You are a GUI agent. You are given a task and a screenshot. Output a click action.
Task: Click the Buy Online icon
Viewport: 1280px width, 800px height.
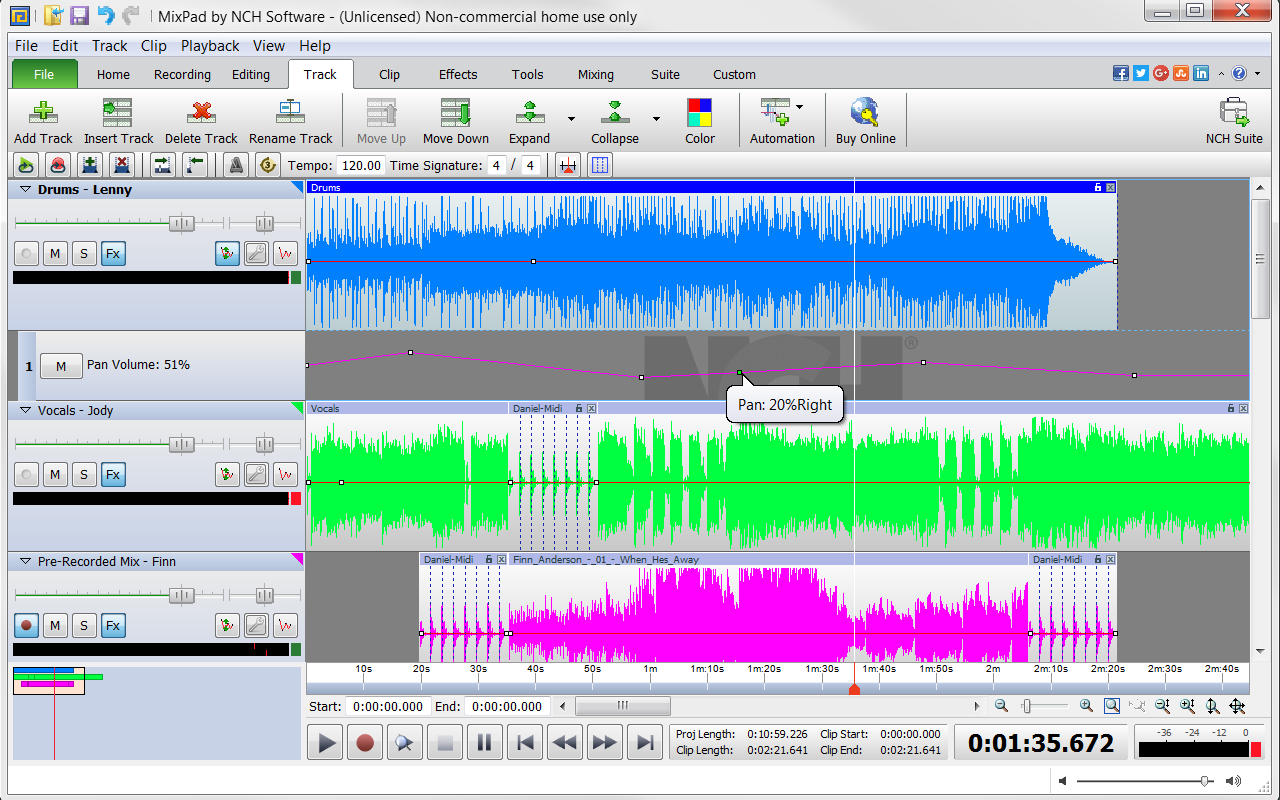tap(865, 112)
